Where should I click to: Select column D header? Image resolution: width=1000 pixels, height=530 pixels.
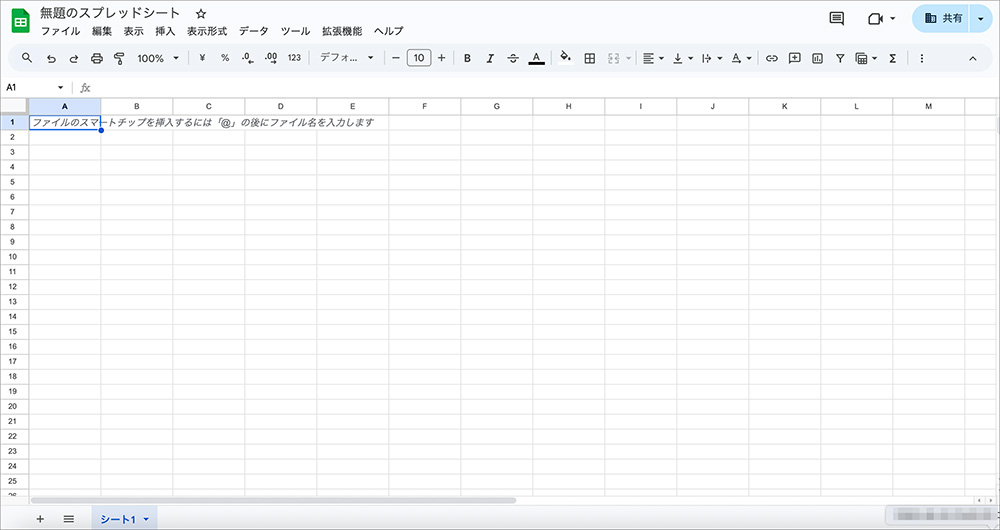pos(281,107)
